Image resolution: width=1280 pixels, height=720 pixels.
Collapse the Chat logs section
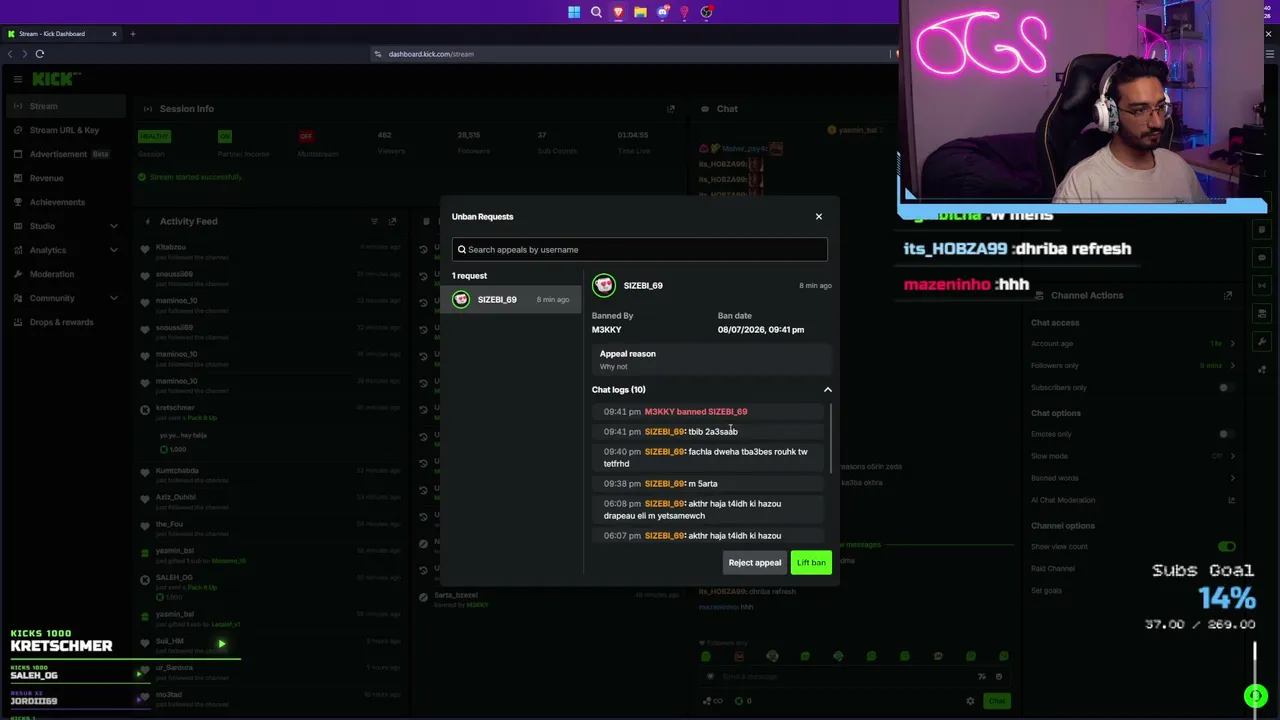[827, 390]
